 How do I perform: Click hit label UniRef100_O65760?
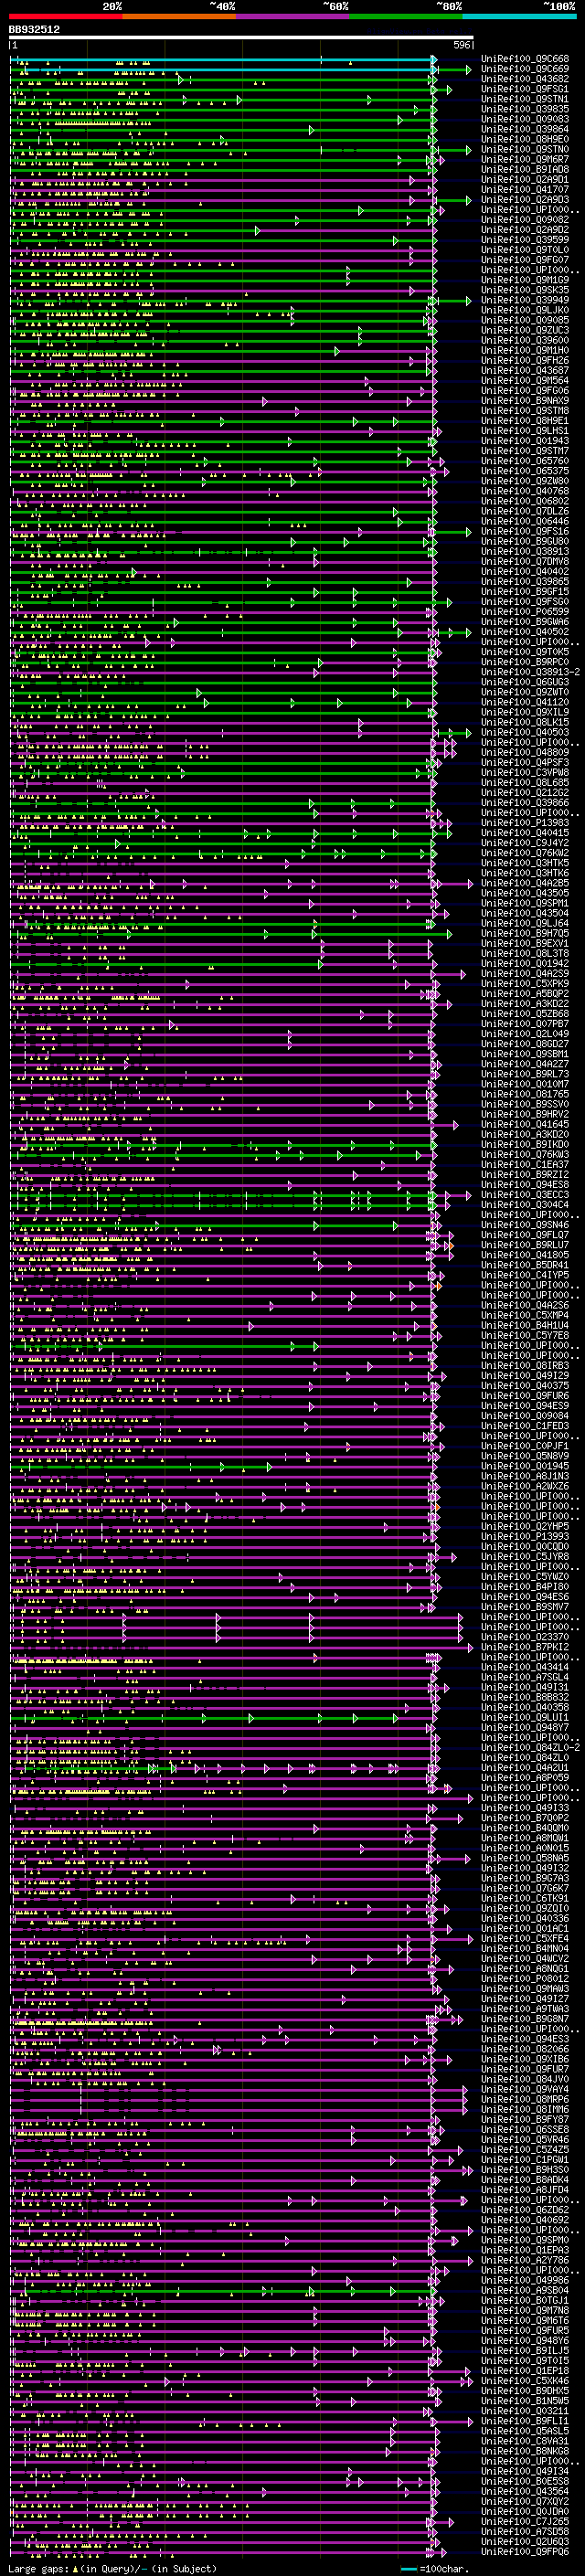coord(525,461)
